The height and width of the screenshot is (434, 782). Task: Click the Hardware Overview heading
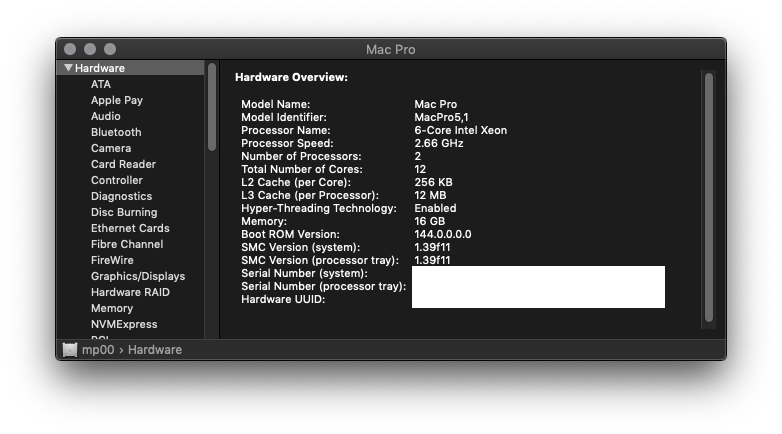(x=291, y=77)
